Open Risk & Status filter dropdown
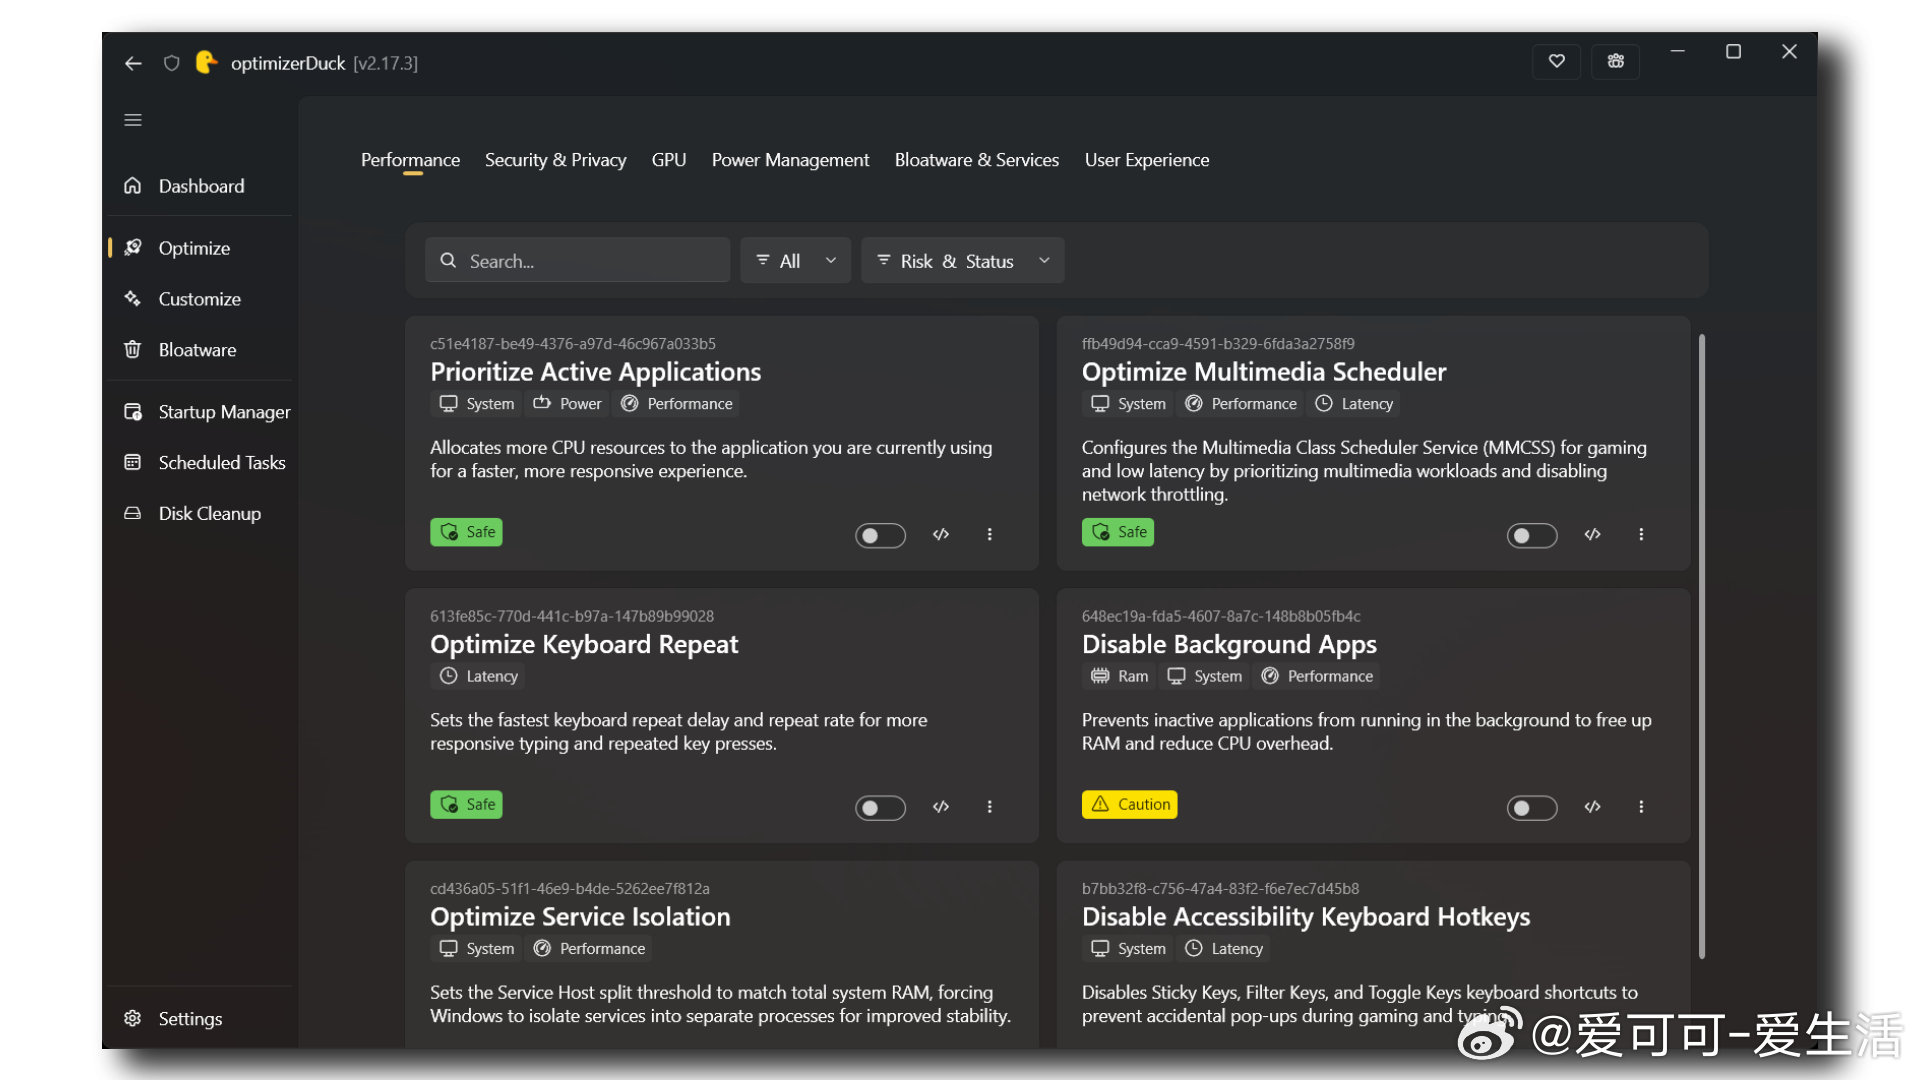Viewport: 1920px width, 1080px height. [x=962, y=261]
